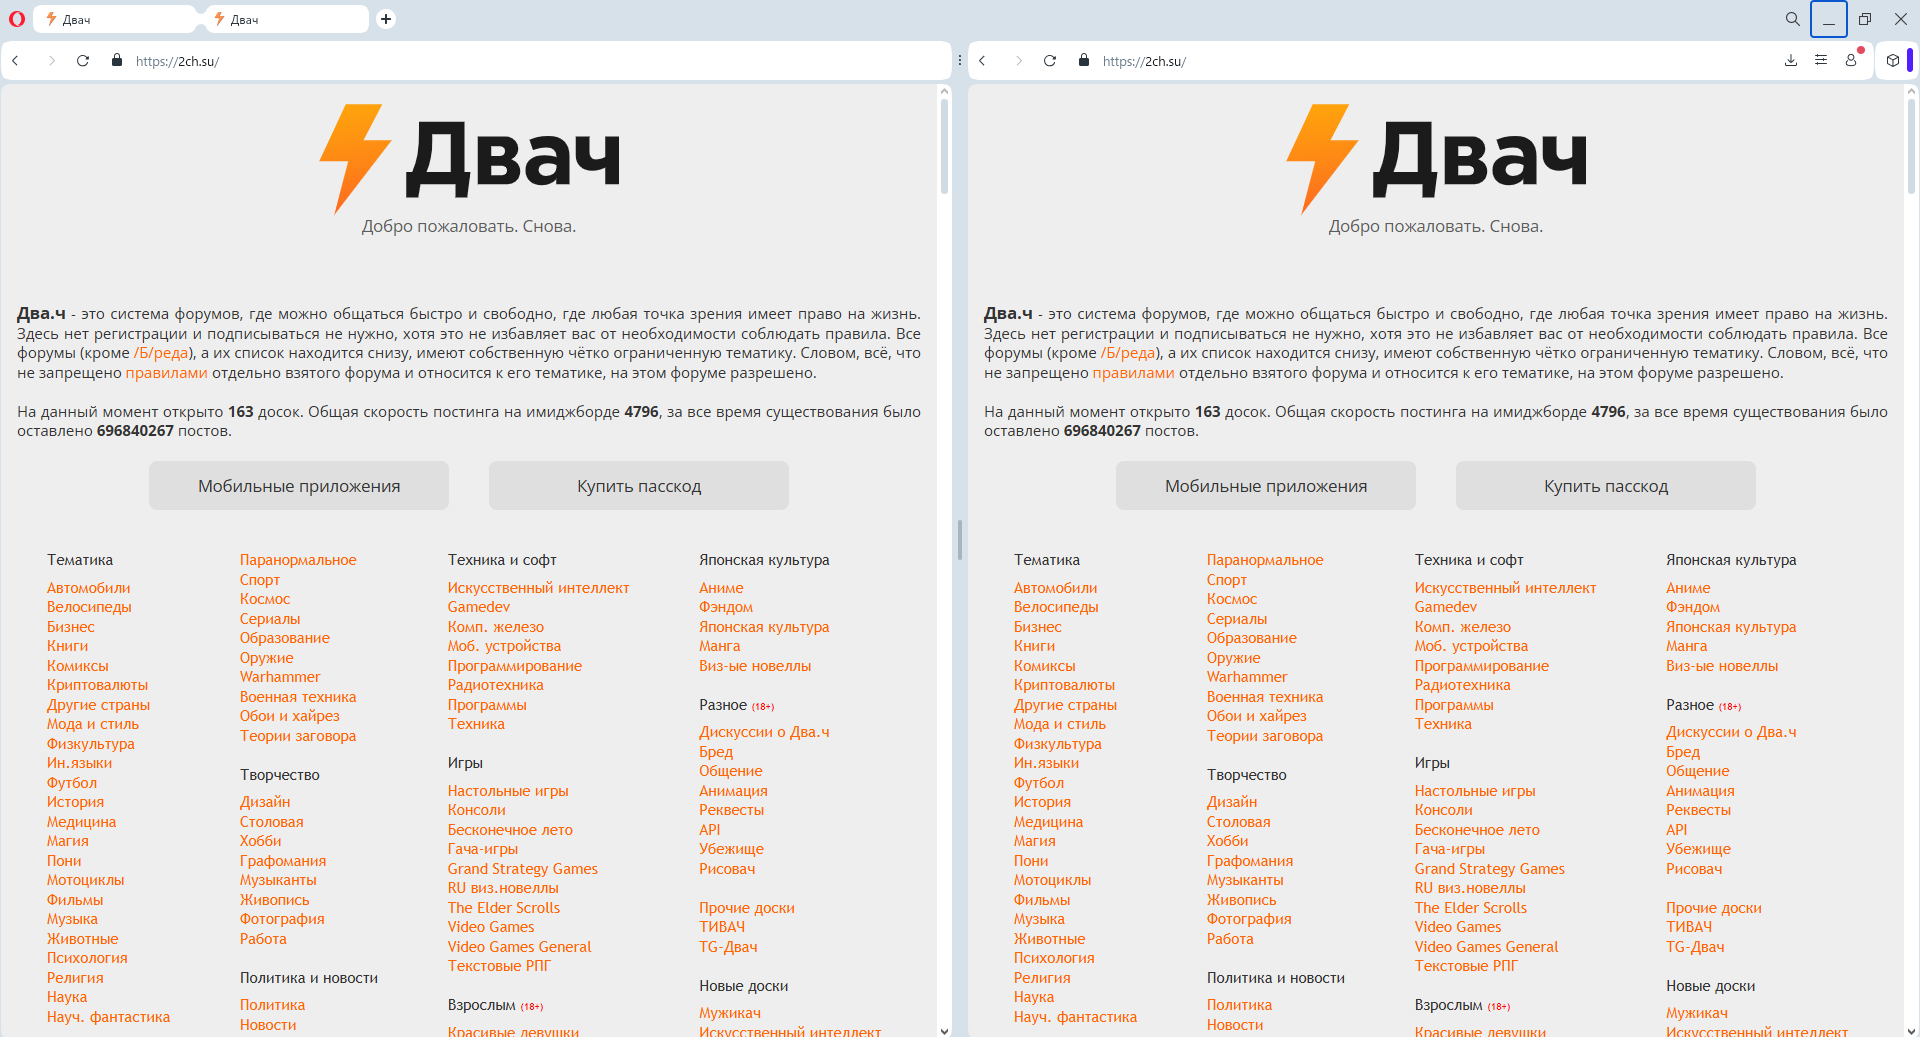The height and width of the screenshot is (1037, 1920).
Task: Open Радиотехника board in the right pane
Action: [1463, 685]
